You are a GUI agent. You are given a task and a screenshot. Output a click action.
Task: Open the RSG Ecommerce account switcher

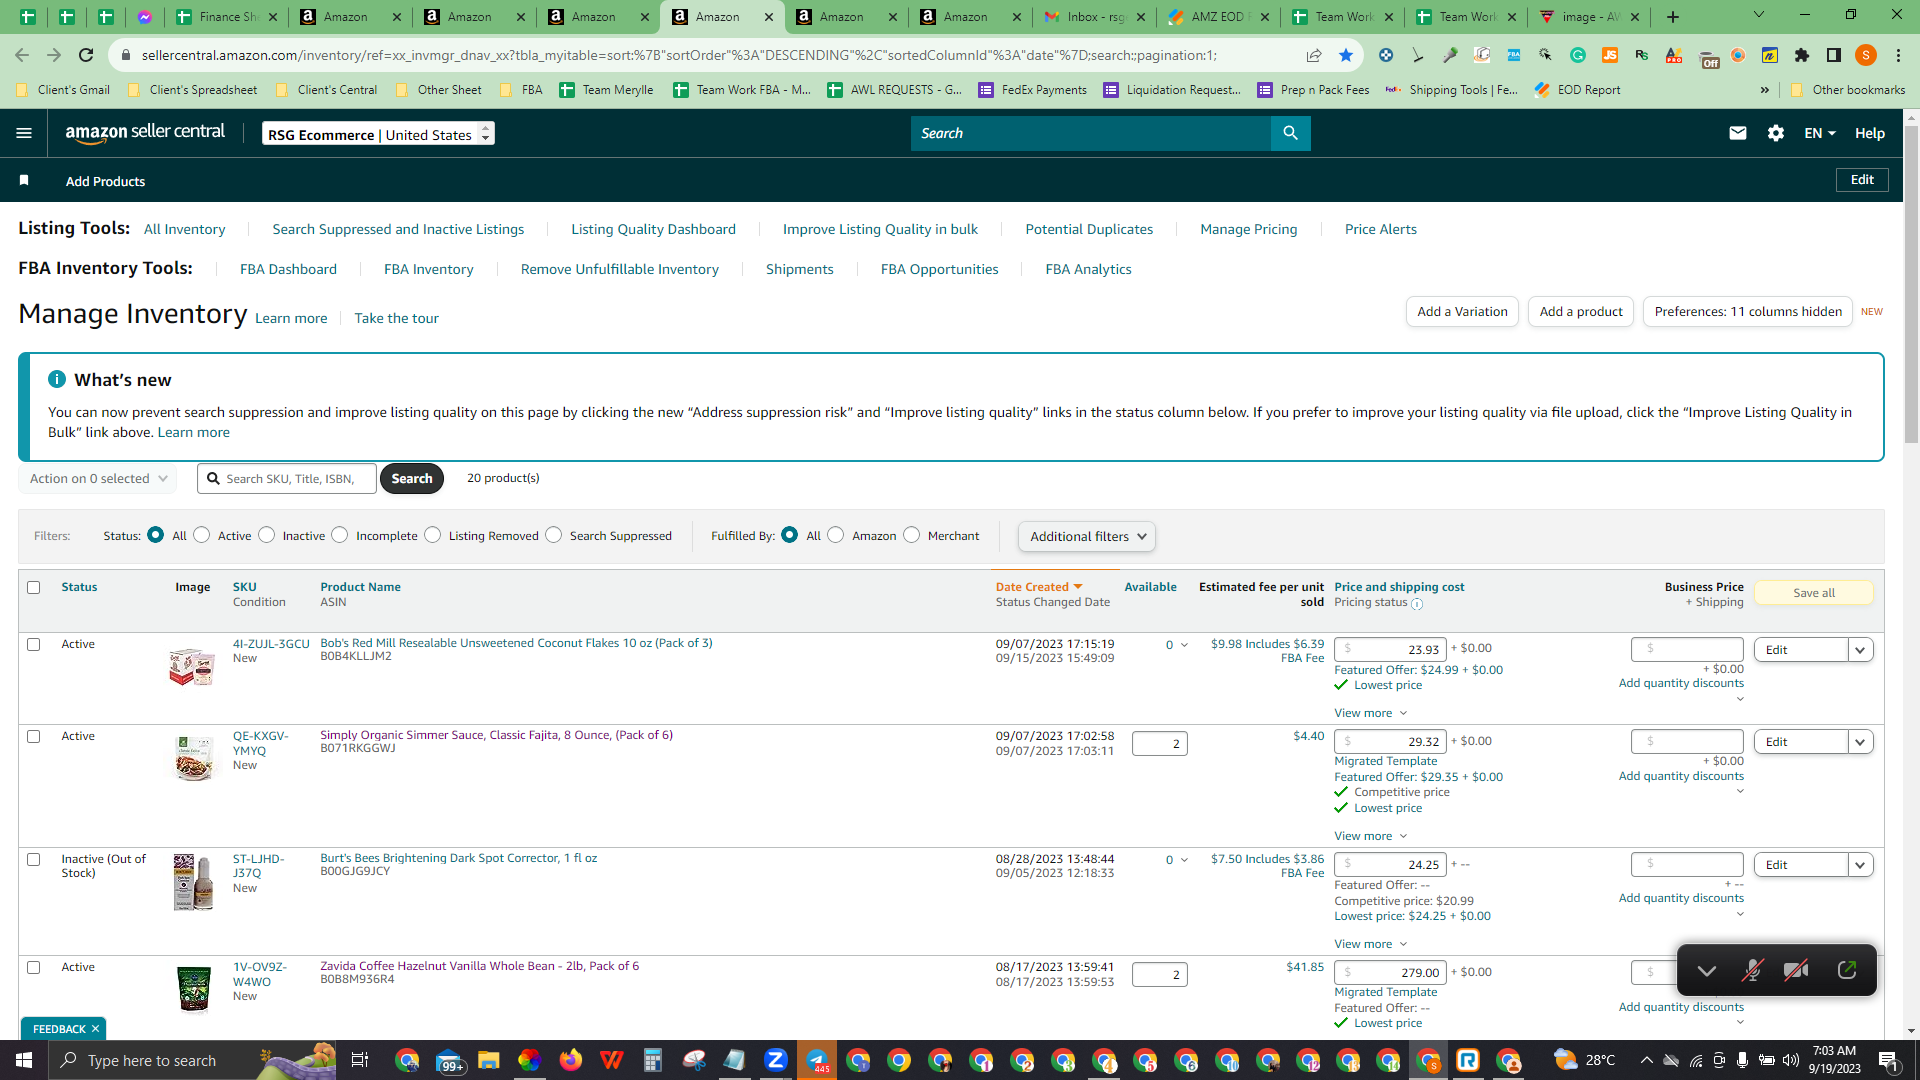coord(379,134)
